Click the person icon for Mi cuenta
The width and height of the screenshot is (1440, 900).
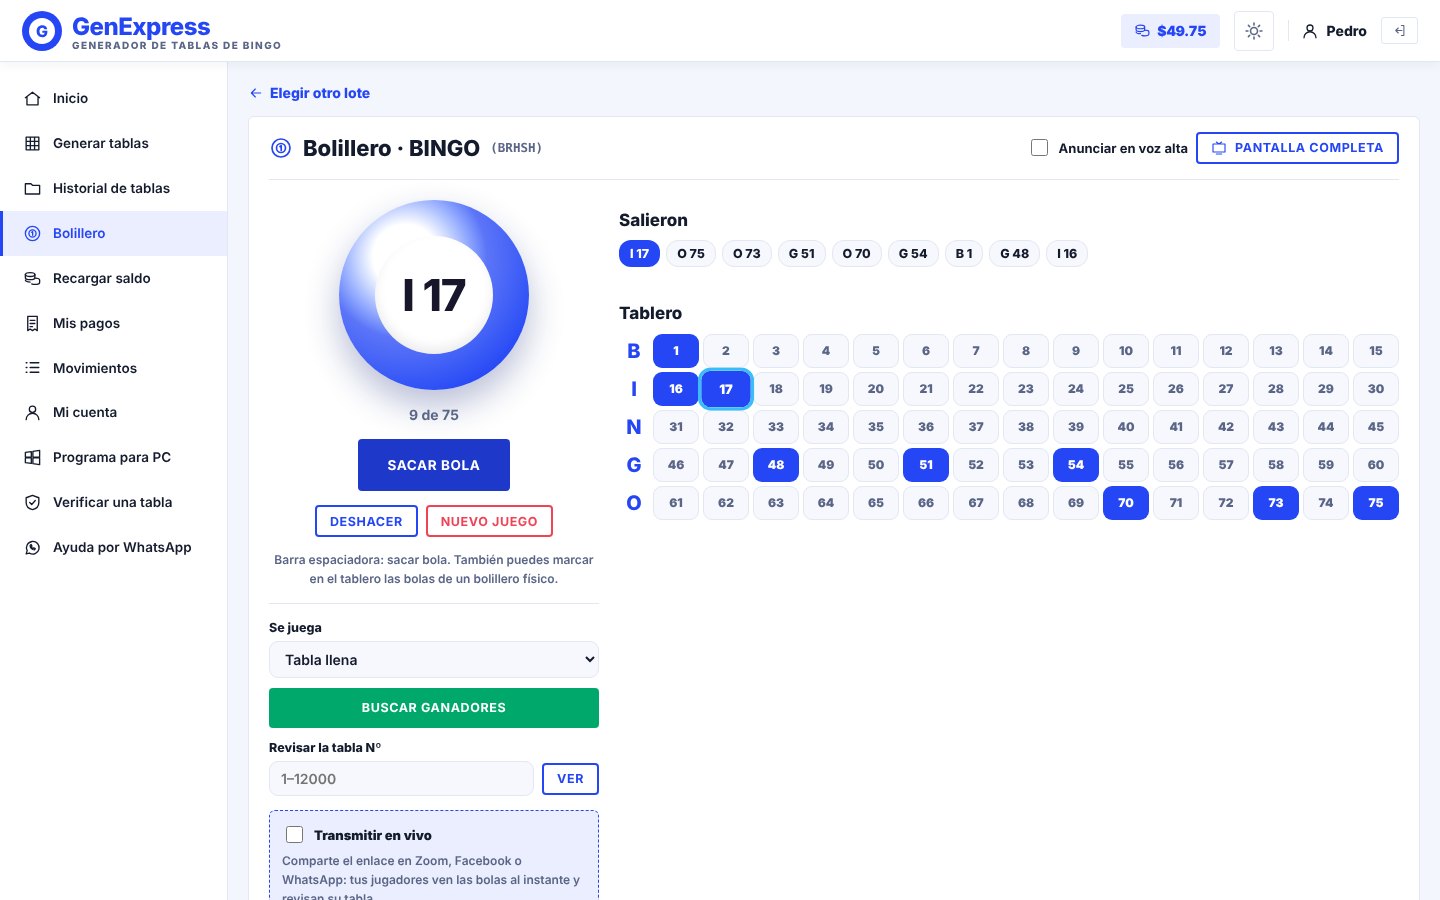click(32, 412)
